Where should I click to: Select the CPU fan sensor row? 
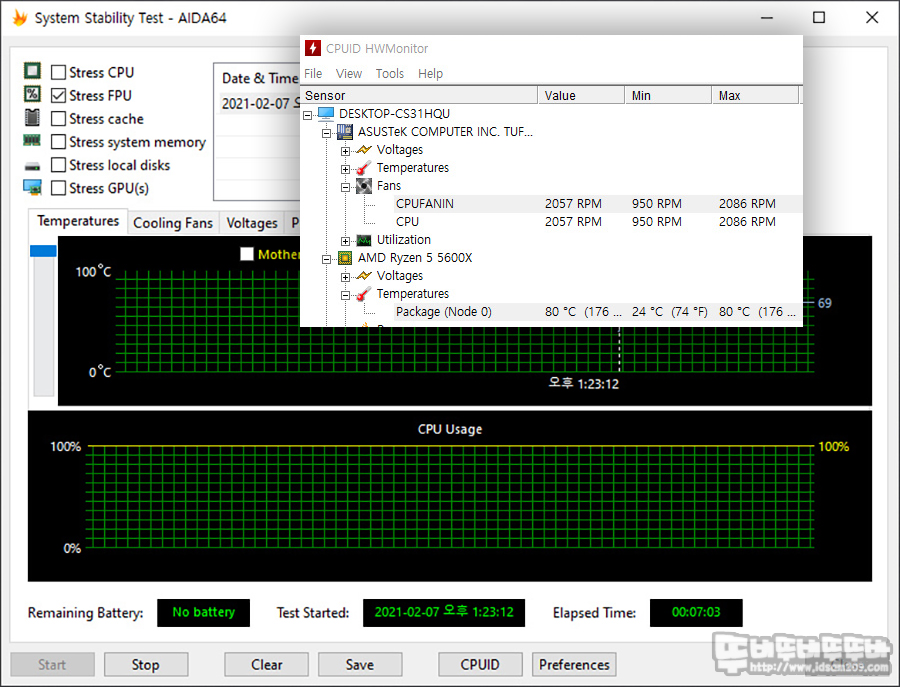(x=598, y=222)
